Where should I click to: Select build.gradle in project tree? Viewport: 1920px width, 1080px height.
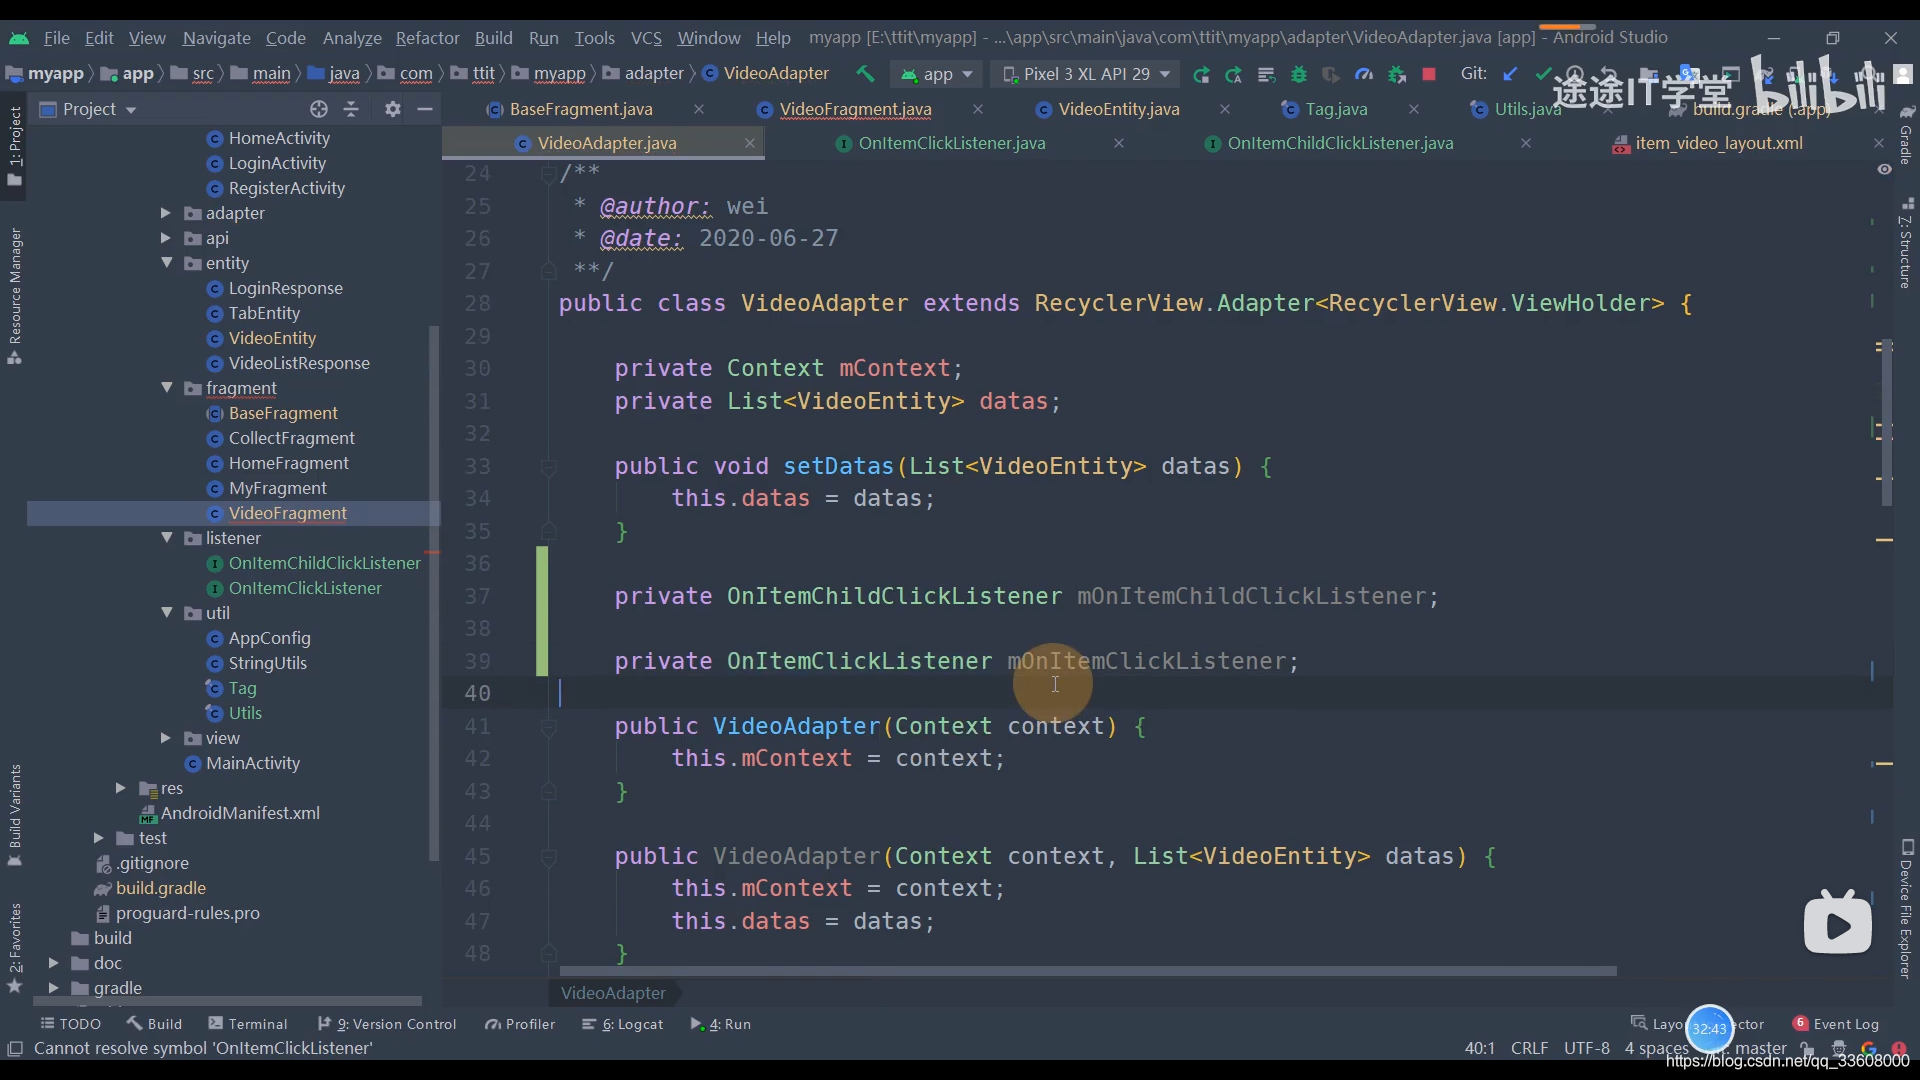(x=160, y=888)
